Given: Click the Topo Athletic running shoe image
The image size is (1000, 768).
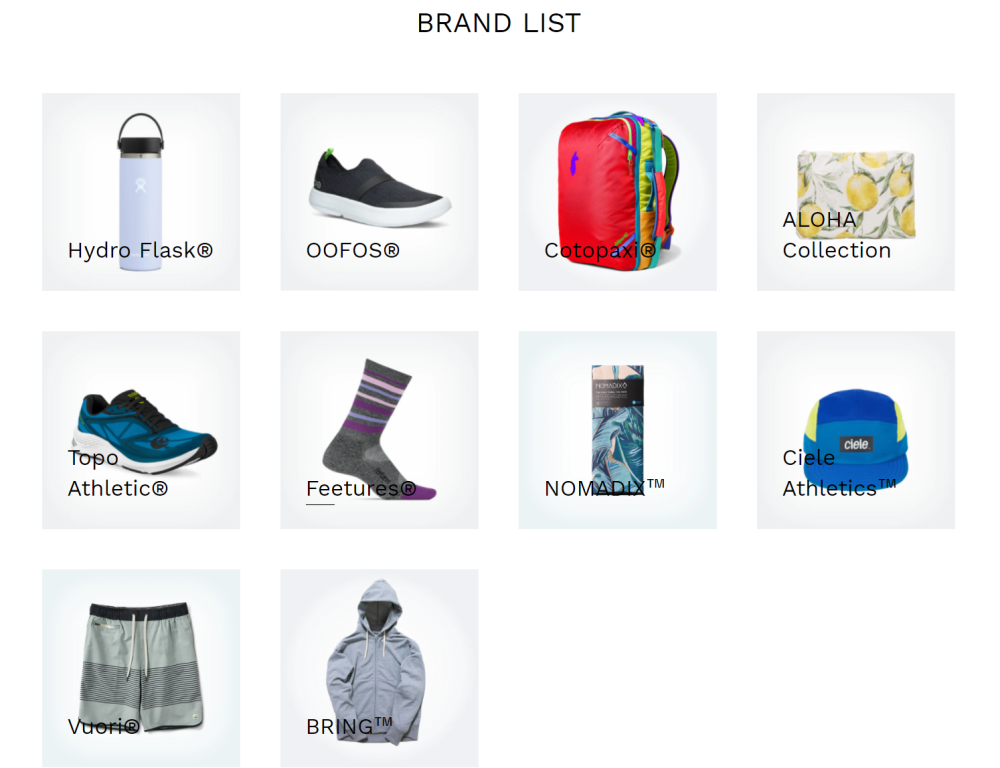Looking at the screenshot, I should click(146, 432).
